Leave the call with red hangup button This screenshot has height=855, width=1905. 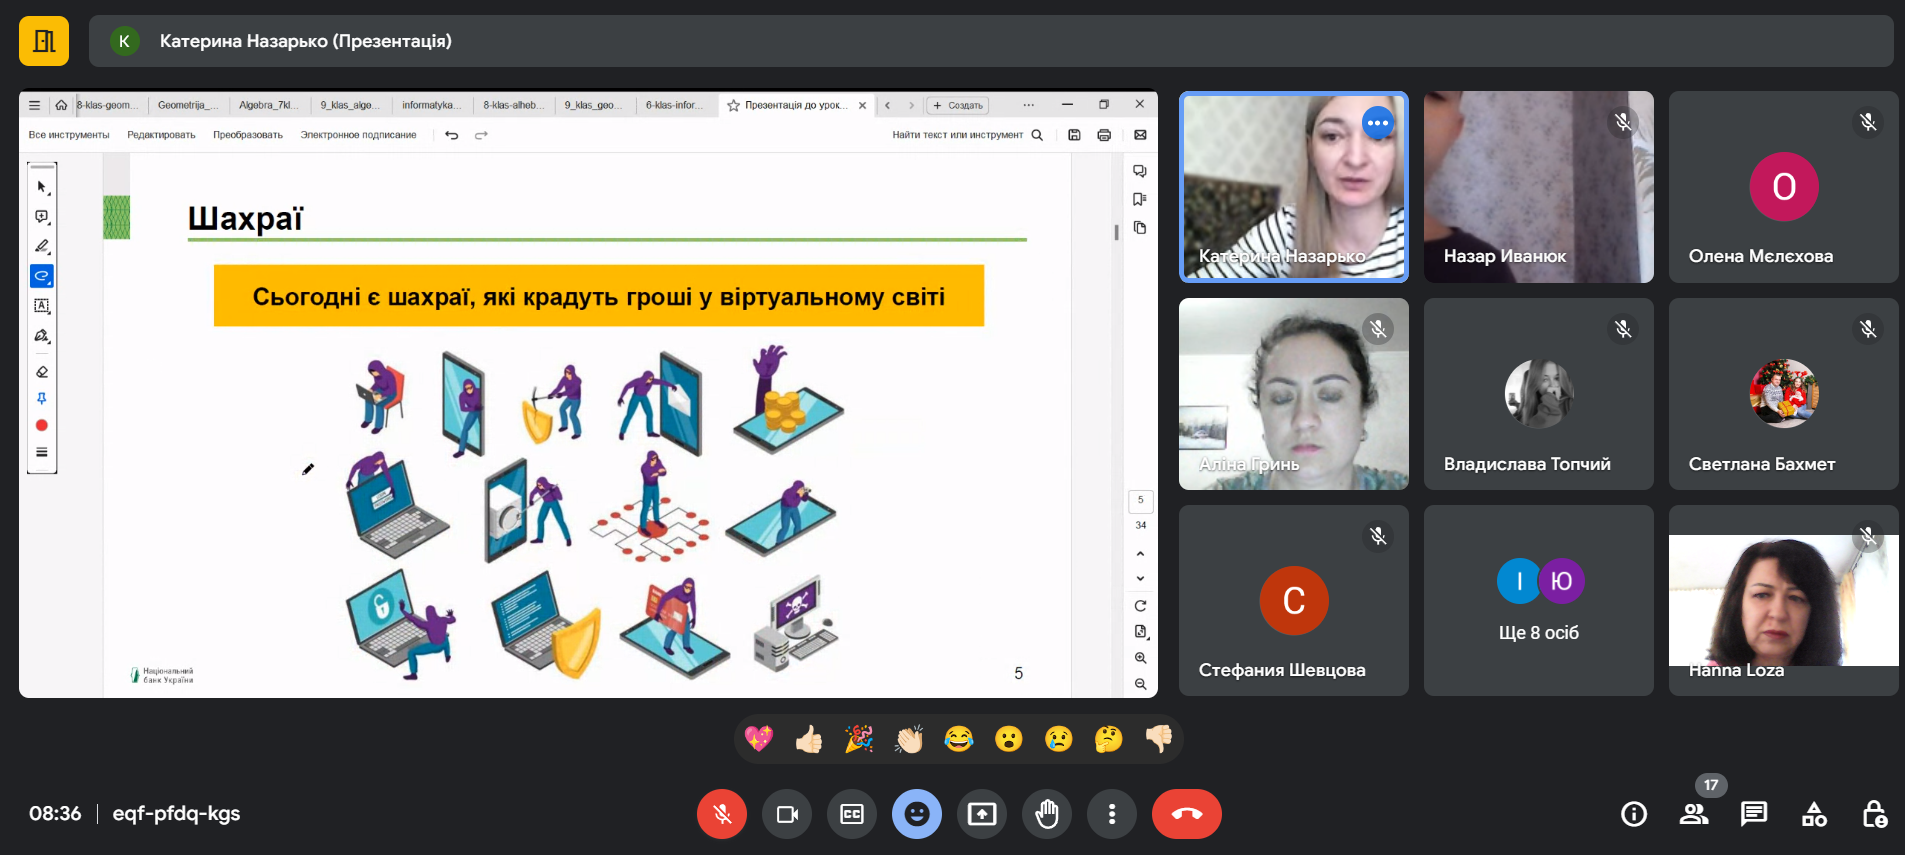tap(1186, 814)
